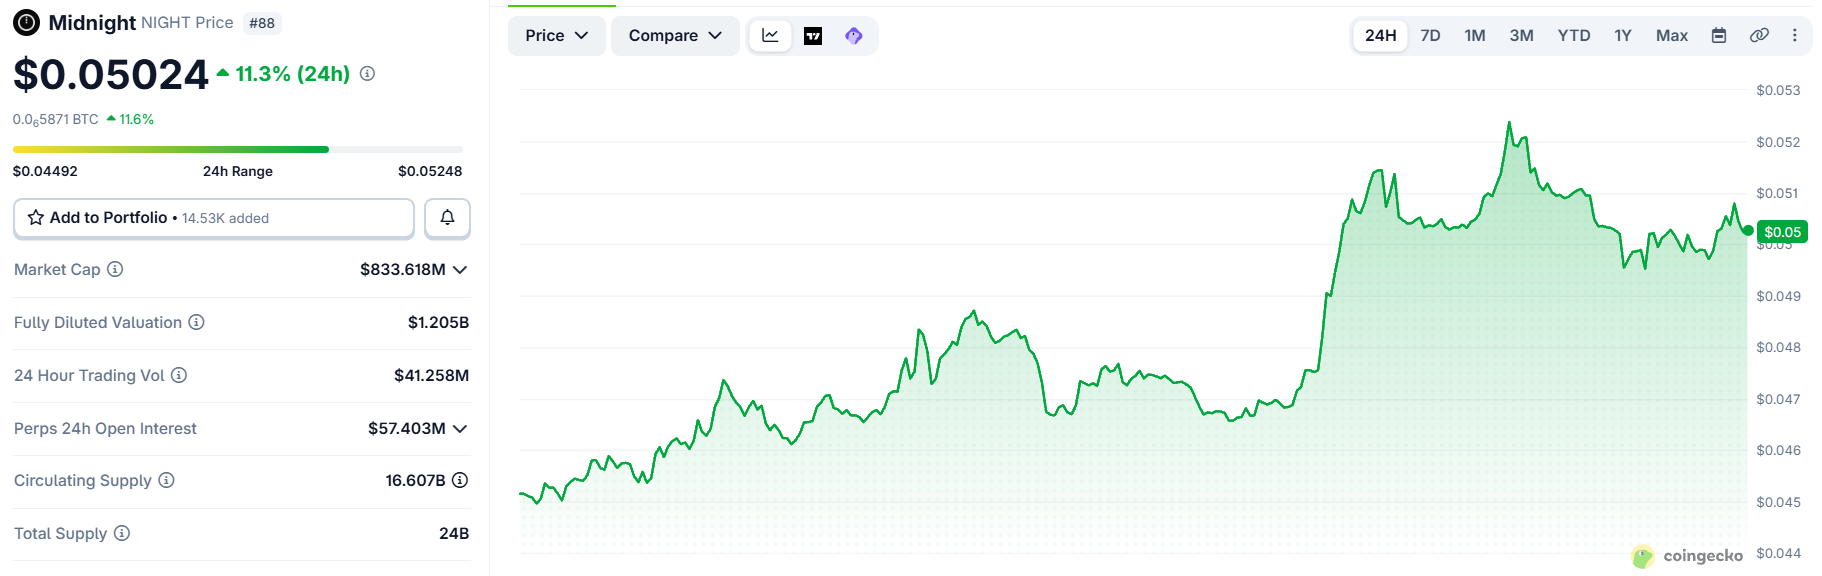Click the Perps 24h Open Interest label

(x=105, y=428)
